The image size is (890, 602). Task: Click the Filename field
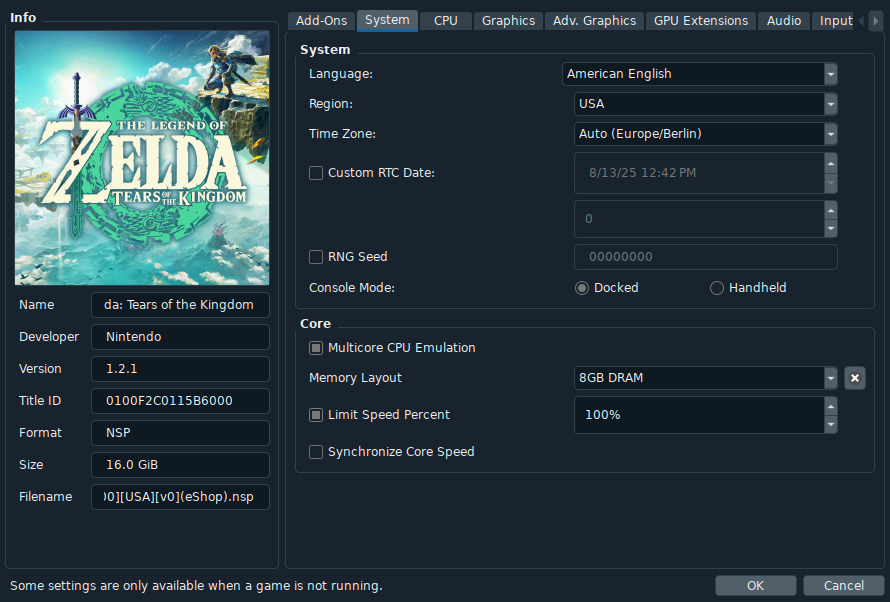[x=180, y=496]
